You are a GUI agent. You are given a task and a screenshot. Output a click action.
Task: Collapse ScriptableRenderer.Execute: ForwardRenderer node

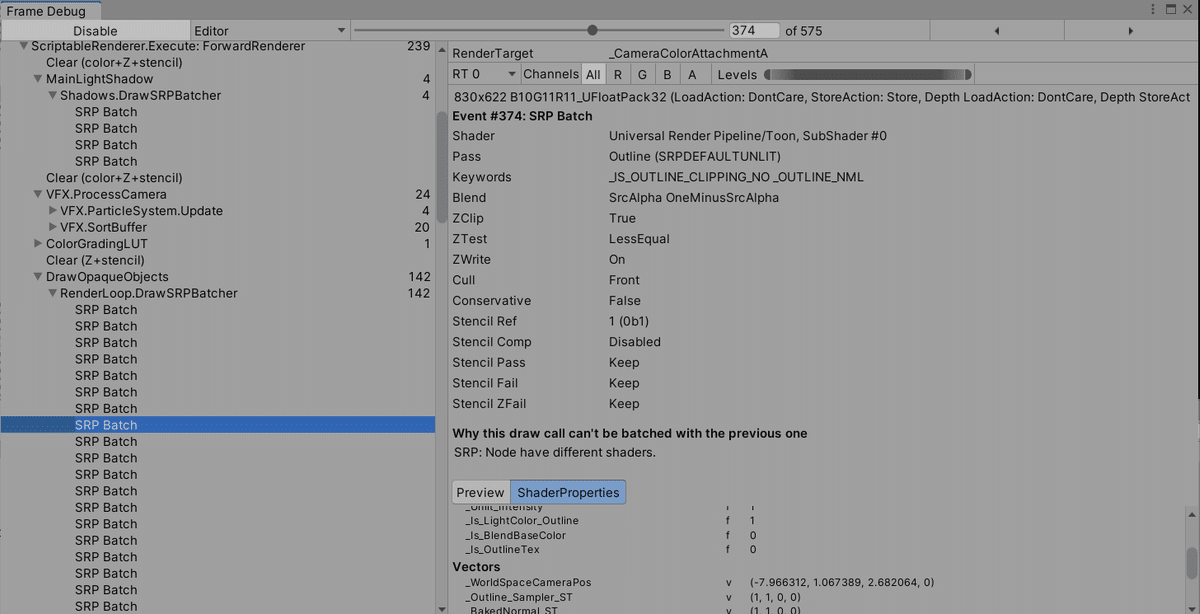pos(24,46)
